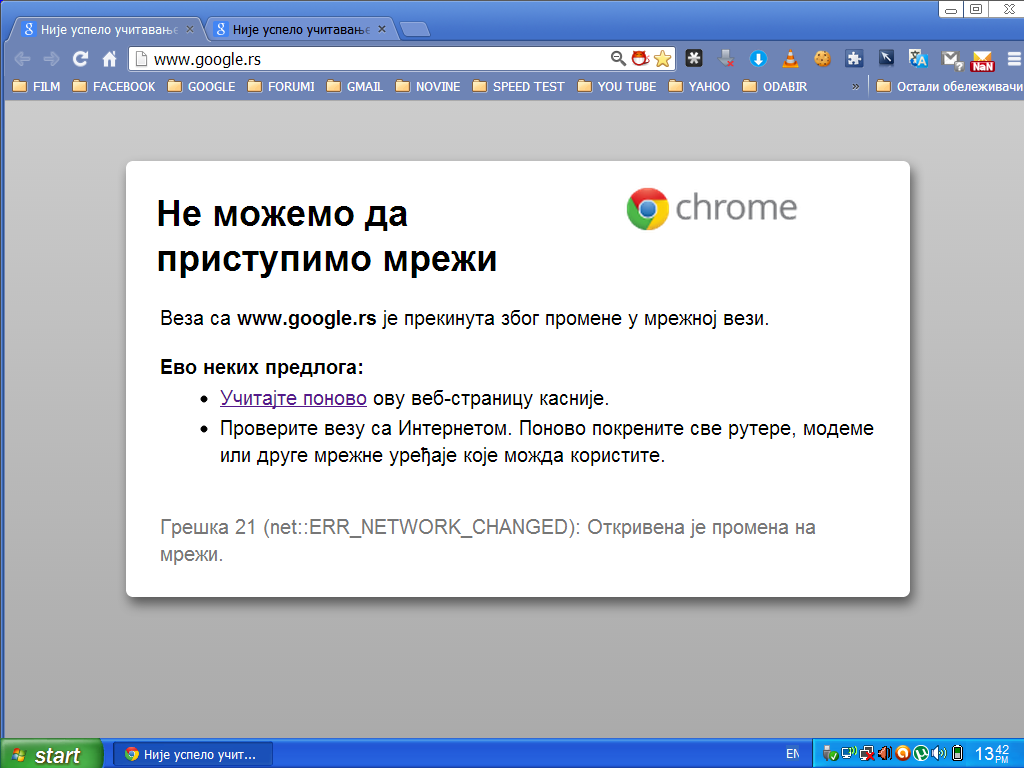Image resolution: width=1024 pixels, height=768 pixels.
Task: Click the 13:42 PM system clock
Action: [992, 754]
